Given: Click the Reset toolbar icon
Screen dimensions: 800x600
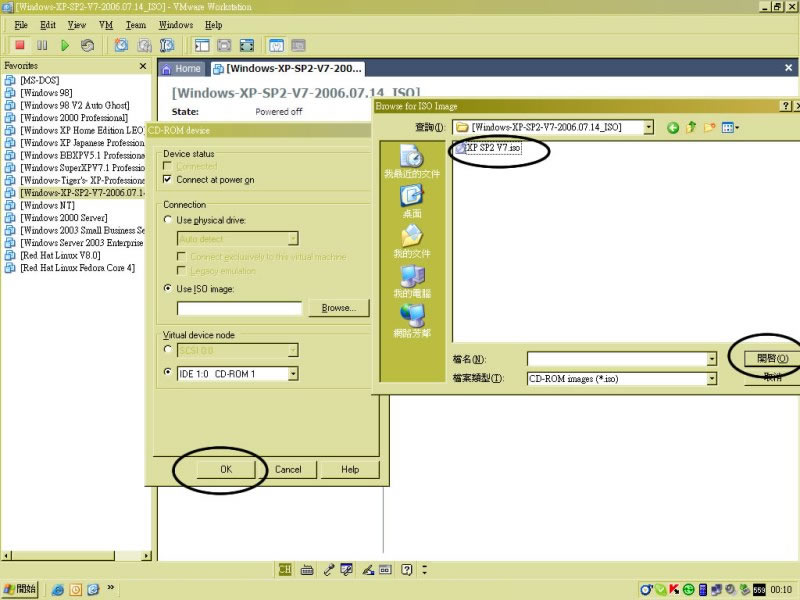Looking at the screenshot, I should pyautogui.click(x=88, y=45).
